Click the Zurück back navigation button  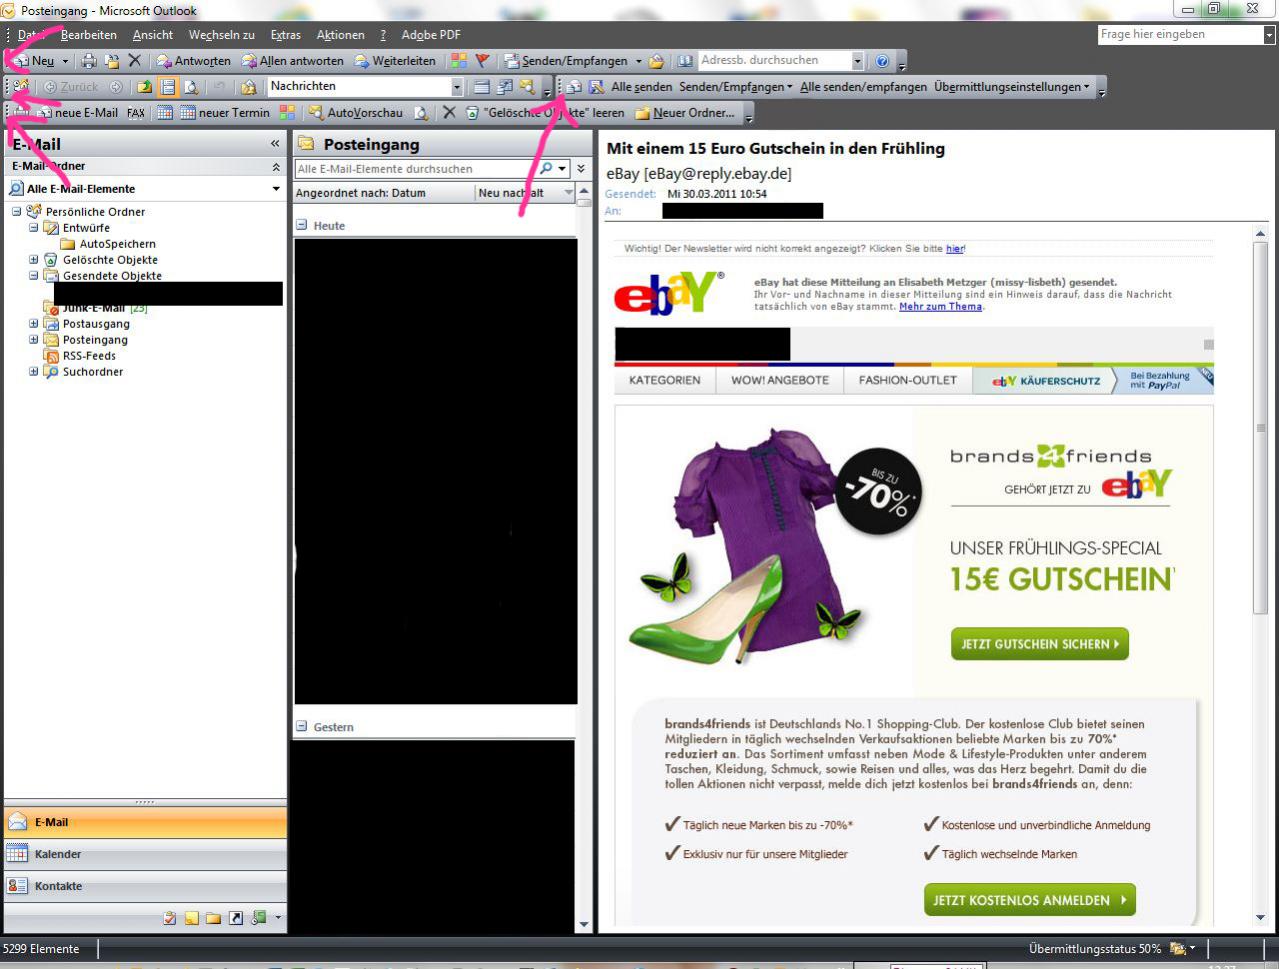click(71, 87)
